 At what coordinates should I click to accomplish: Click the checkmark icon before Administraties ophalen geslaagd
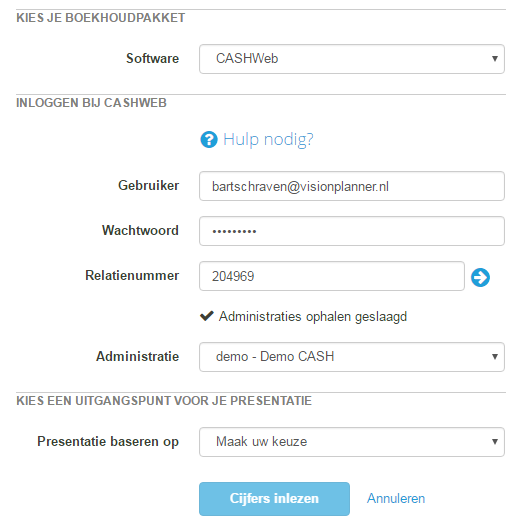(206, 316)
